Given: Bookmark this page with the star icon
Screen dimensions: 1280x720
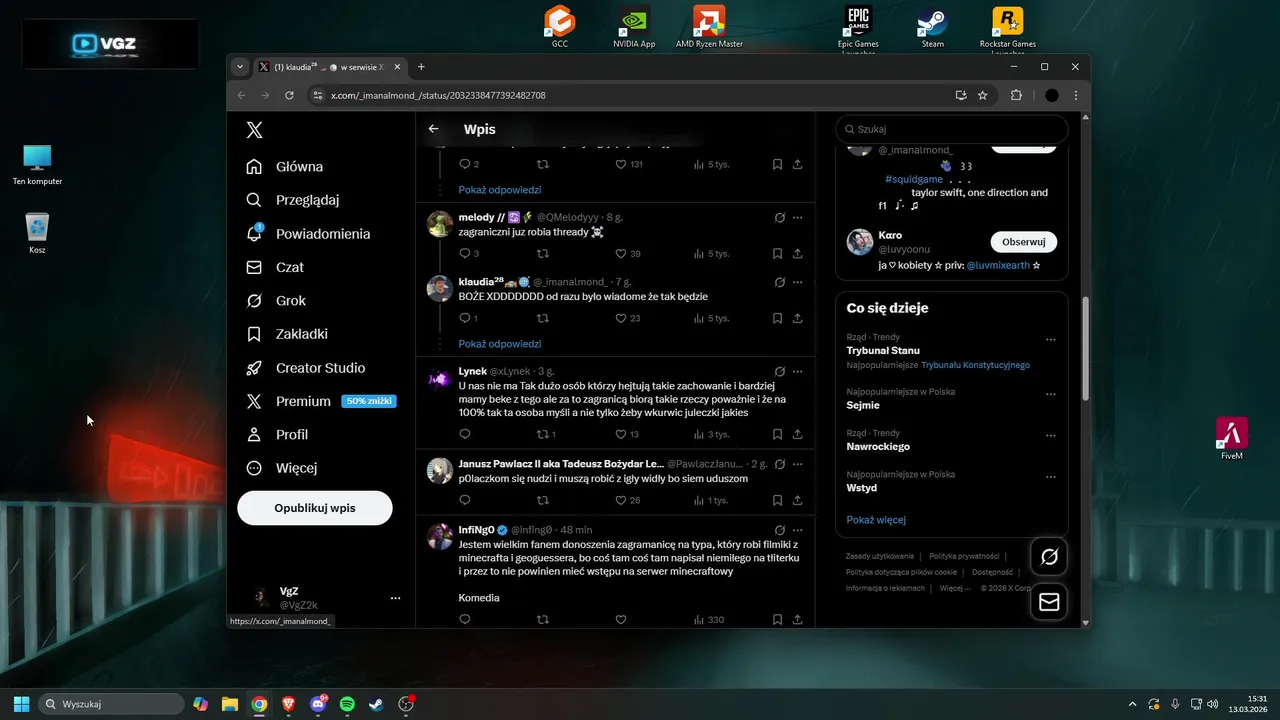Looking at the screenshot, I should (x=983, y=95).
